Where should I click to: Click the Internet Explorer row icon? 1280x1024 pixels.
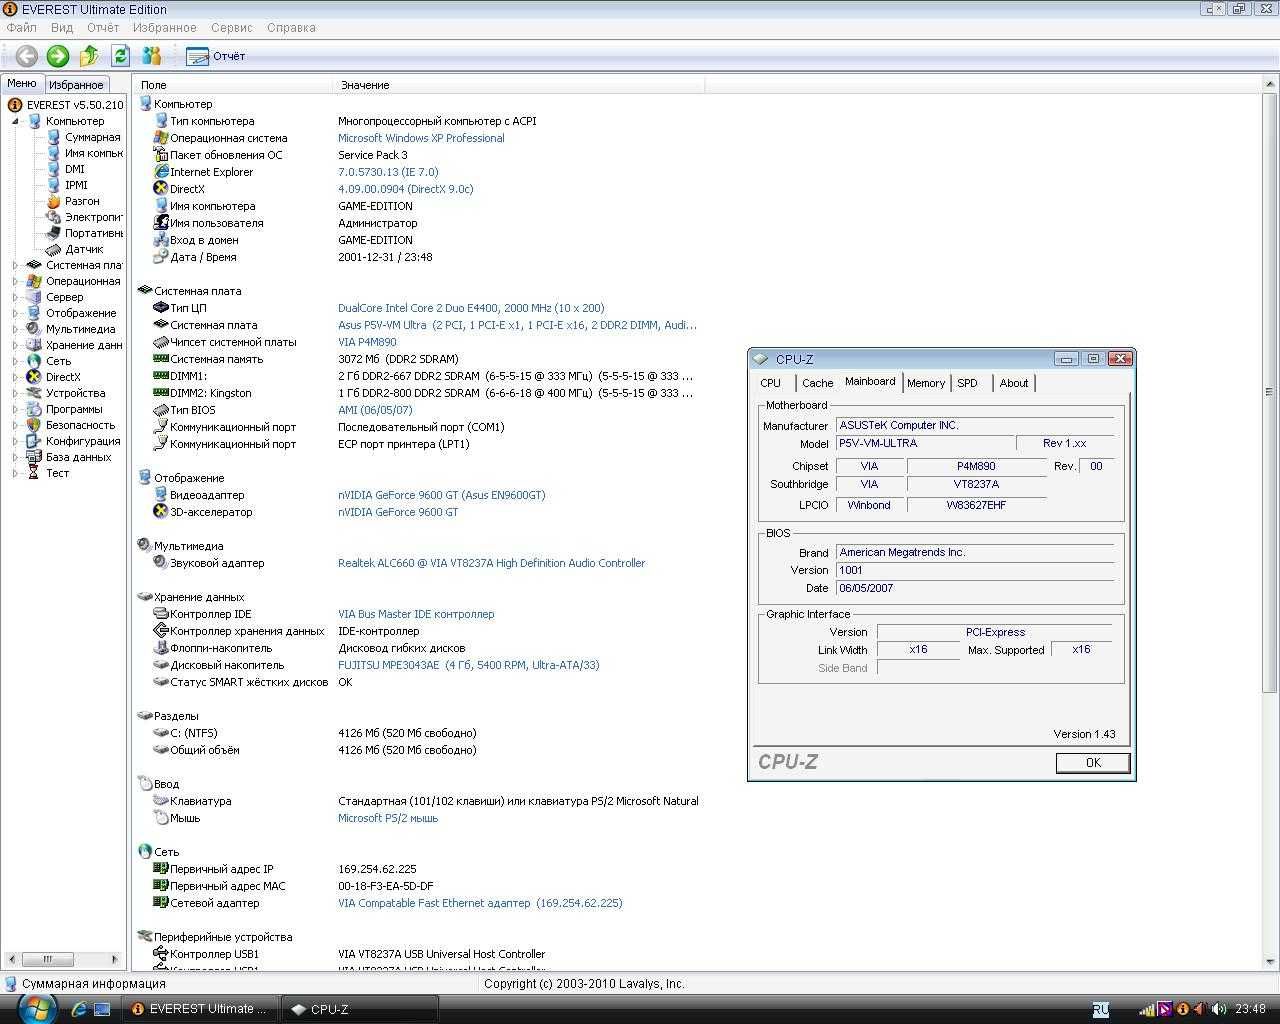[161, 172]
